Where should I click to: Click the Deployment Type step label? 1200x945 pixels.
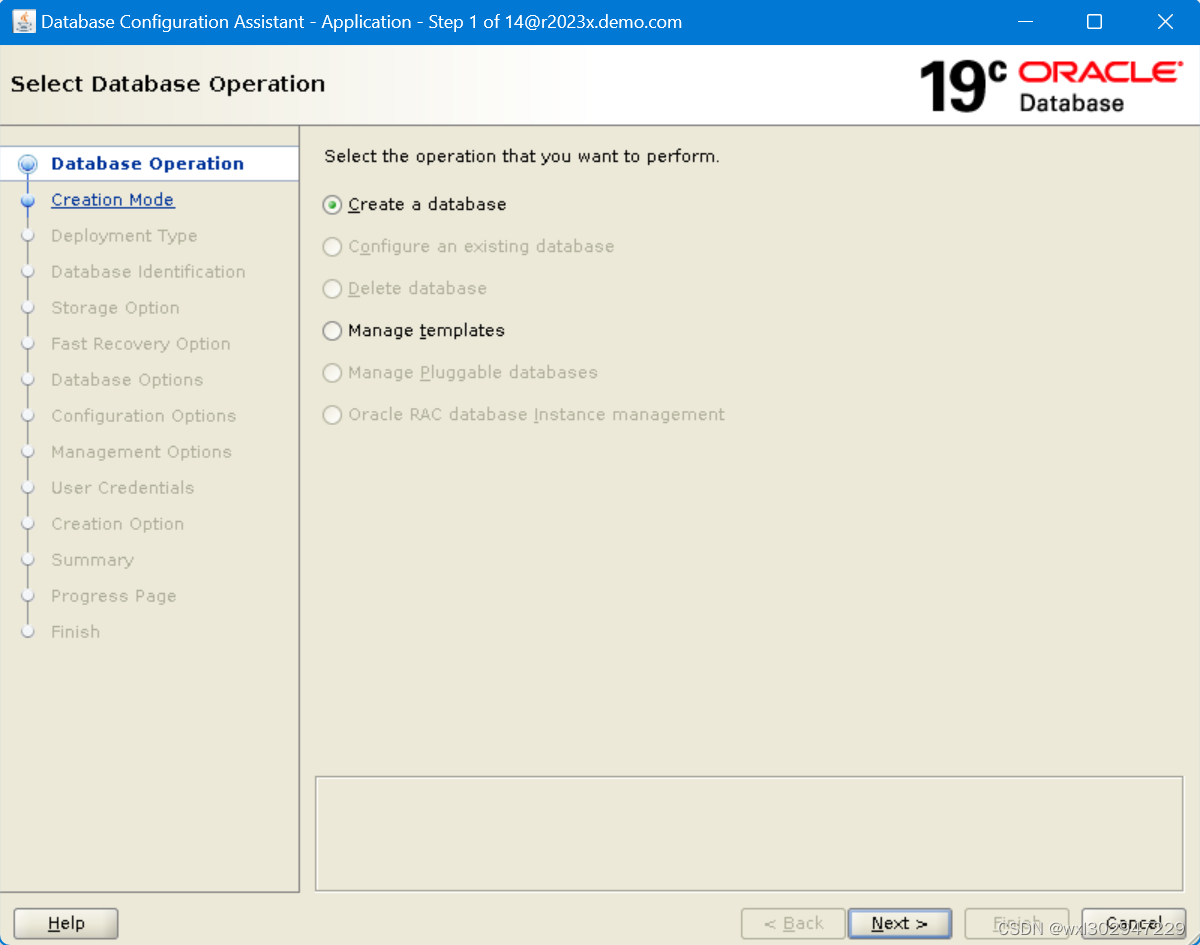[124, 236]
